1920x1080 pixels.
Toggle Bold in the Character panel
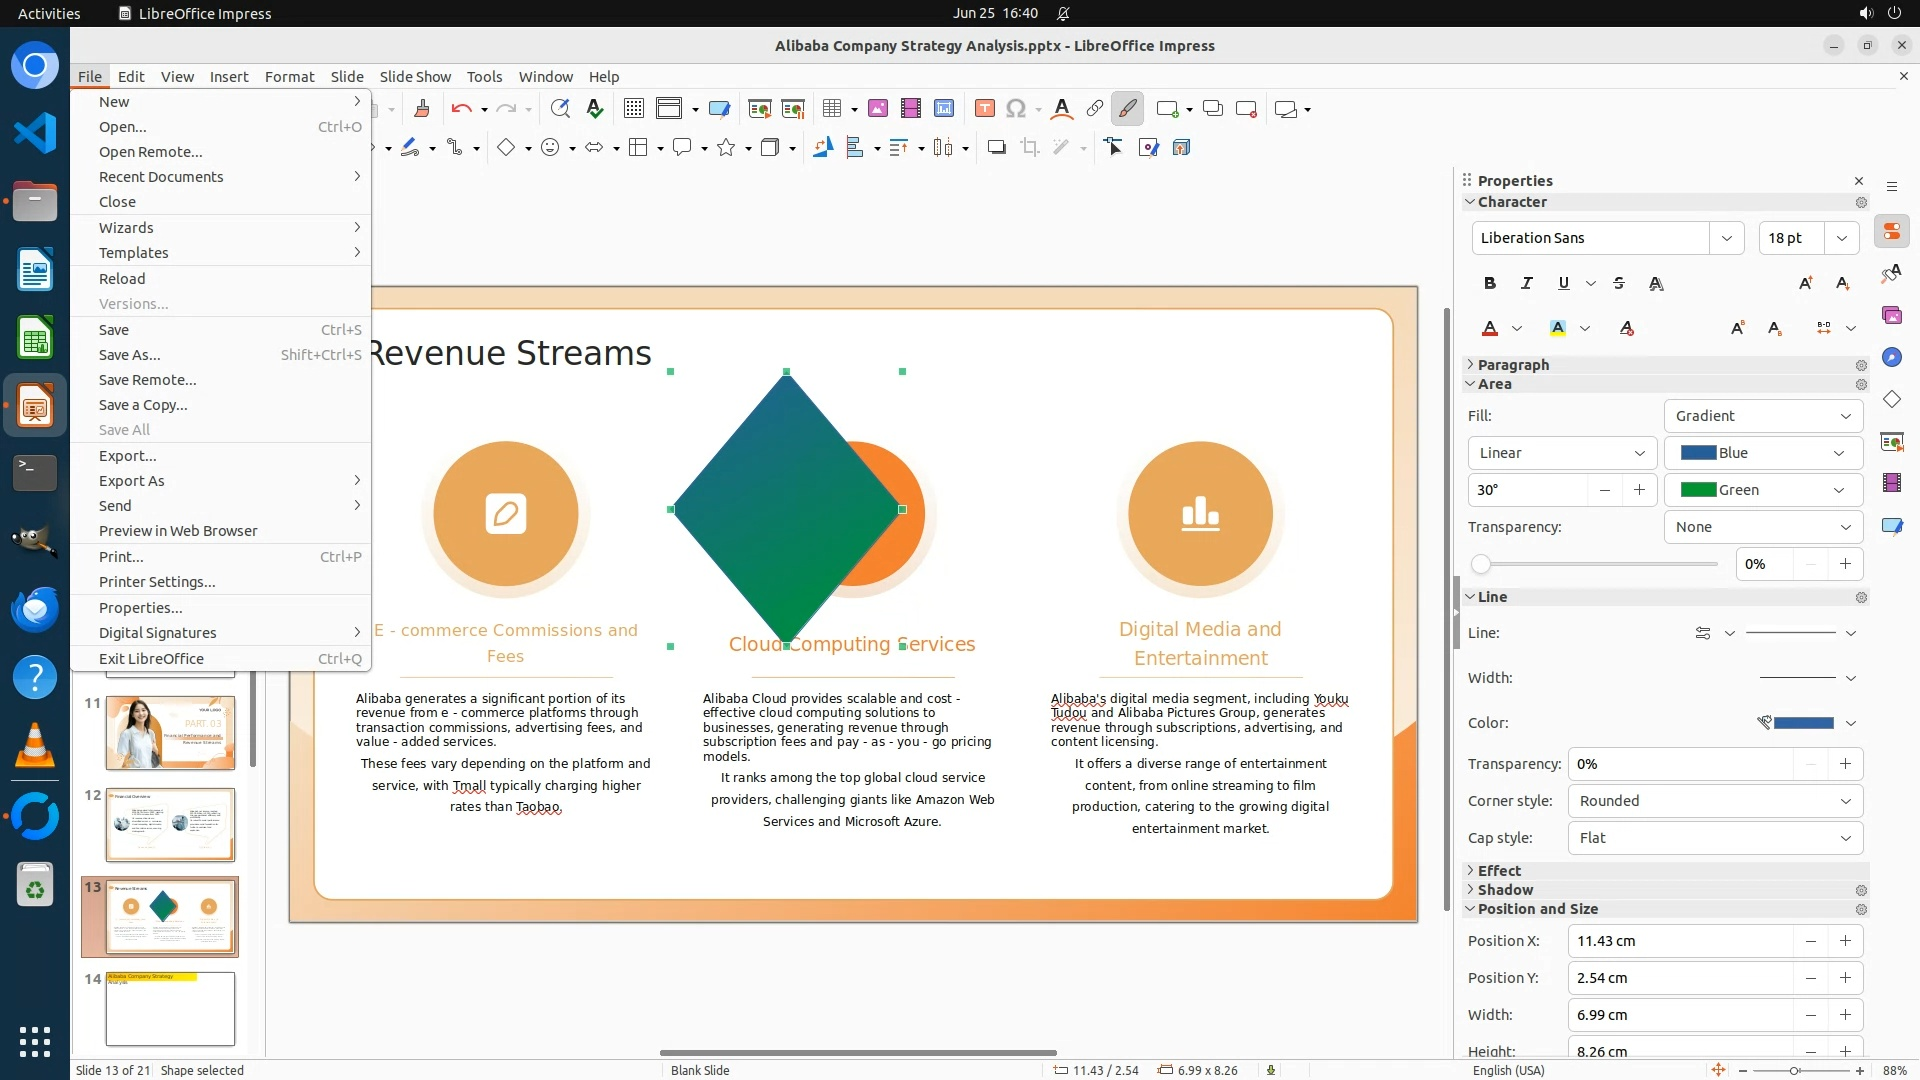1489,283
